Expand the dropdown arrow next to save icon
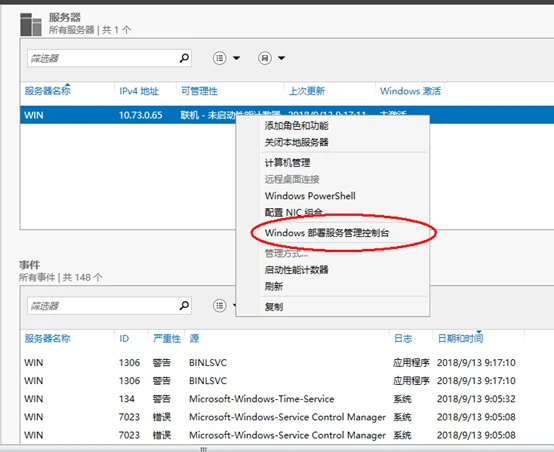The width and height of the screenshot is (554, 452). pos(281,58)
